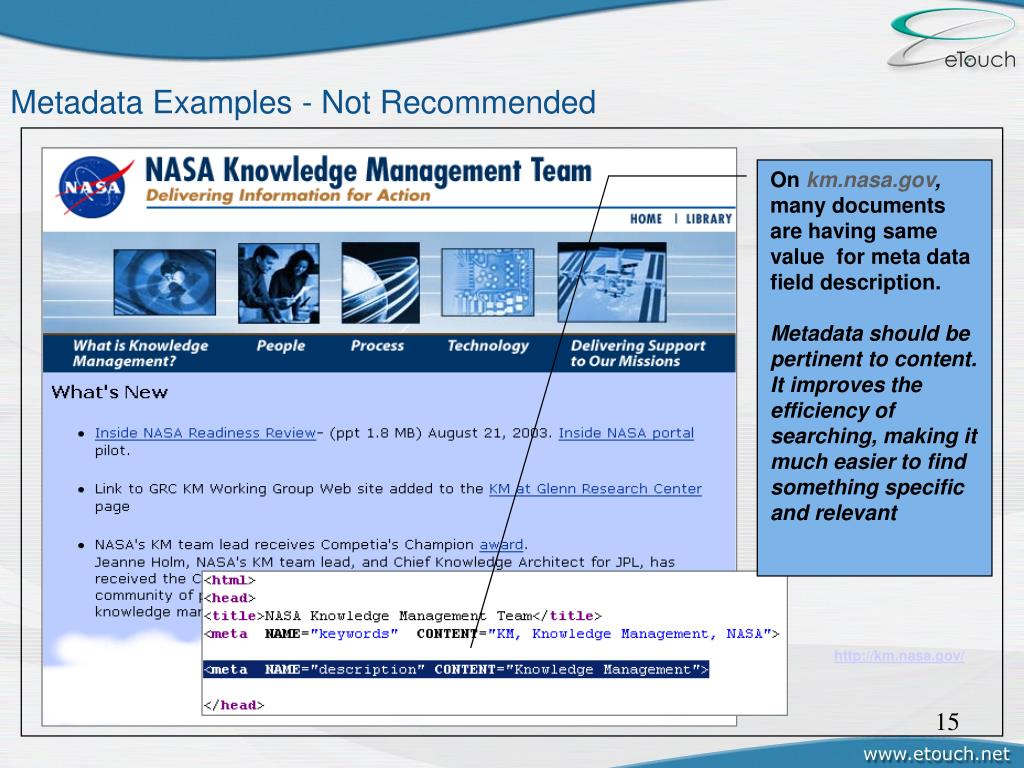1024x768 pixels.
Task: Click the www.etouch.net footer text
Action: (x=936, y=754)
